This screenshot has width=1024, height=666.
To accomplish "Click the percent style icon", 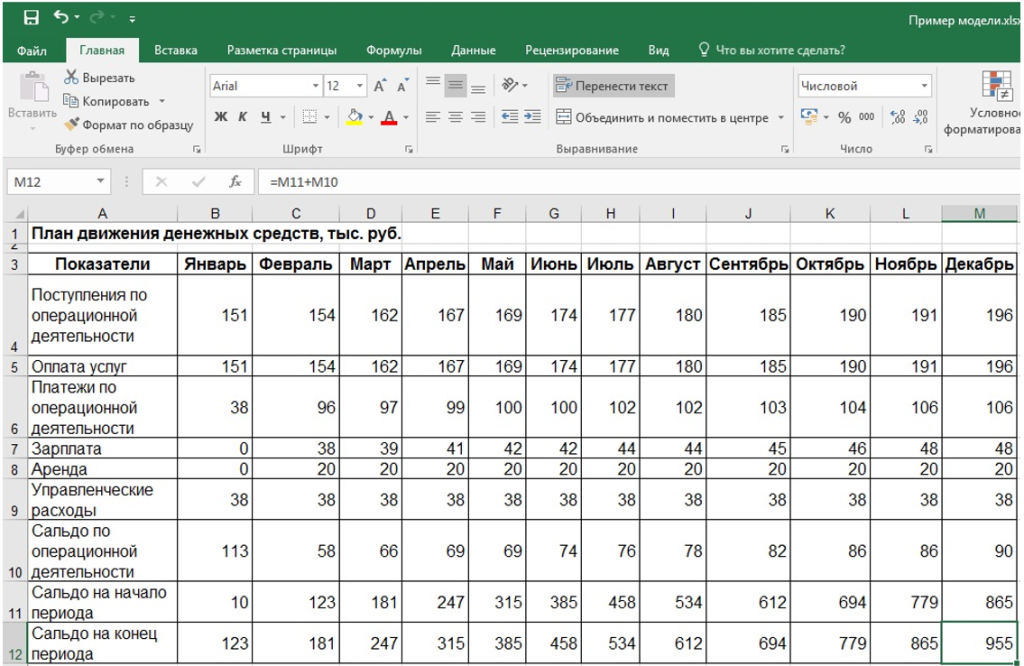I will (x=844, y=118).
